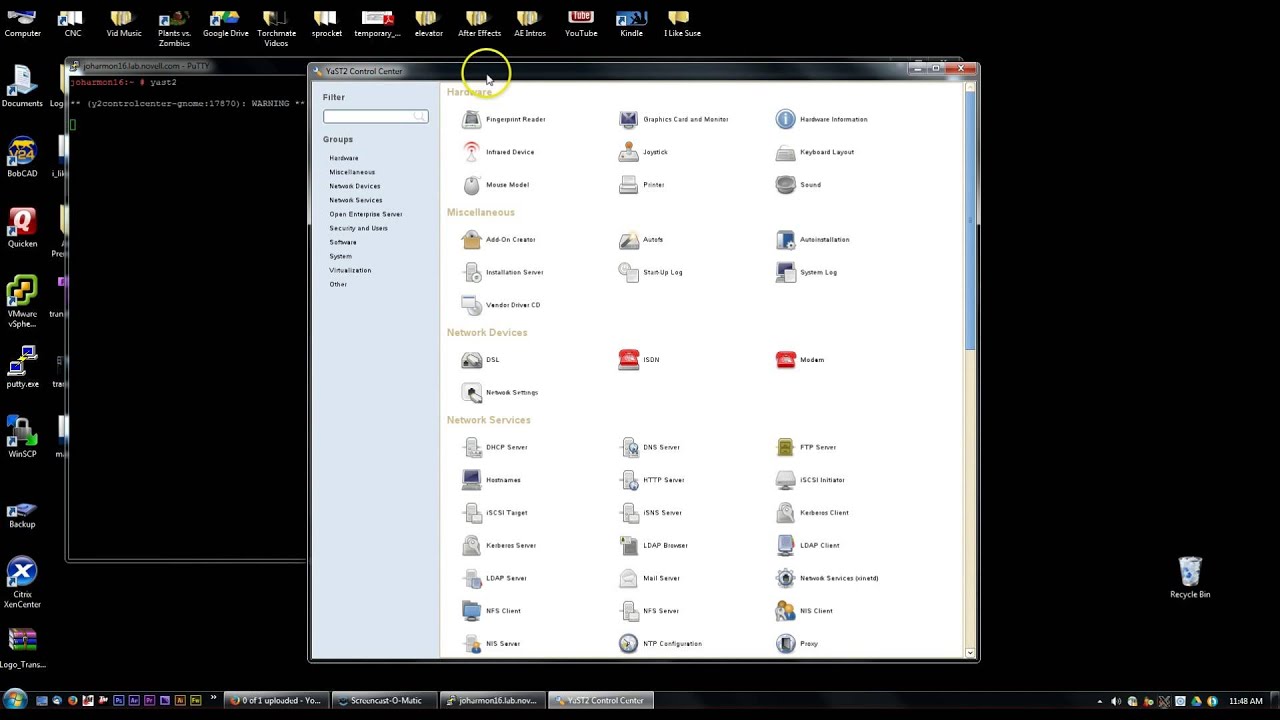Click the Filter search field

coord(376,117)
